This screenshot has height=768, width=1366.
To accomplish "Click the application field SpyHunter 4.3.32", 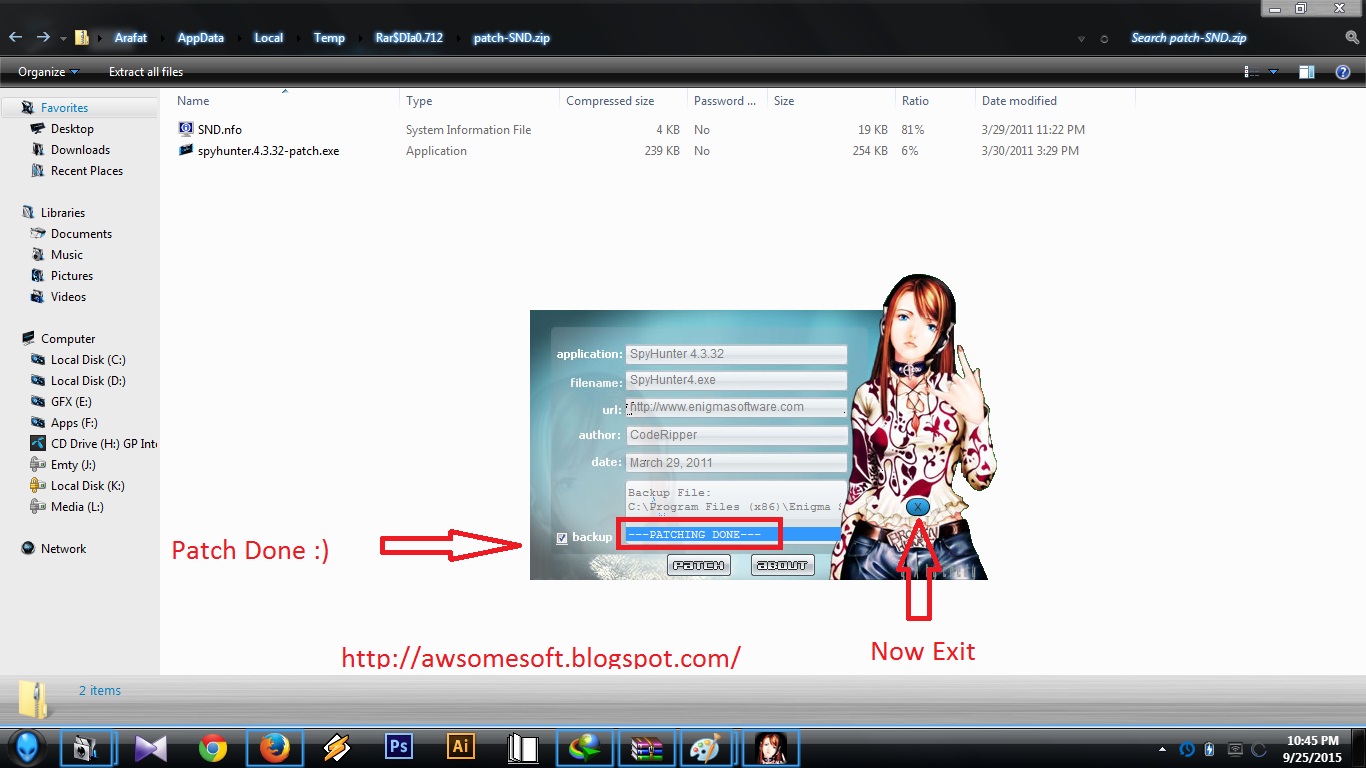I will point(736,354).
